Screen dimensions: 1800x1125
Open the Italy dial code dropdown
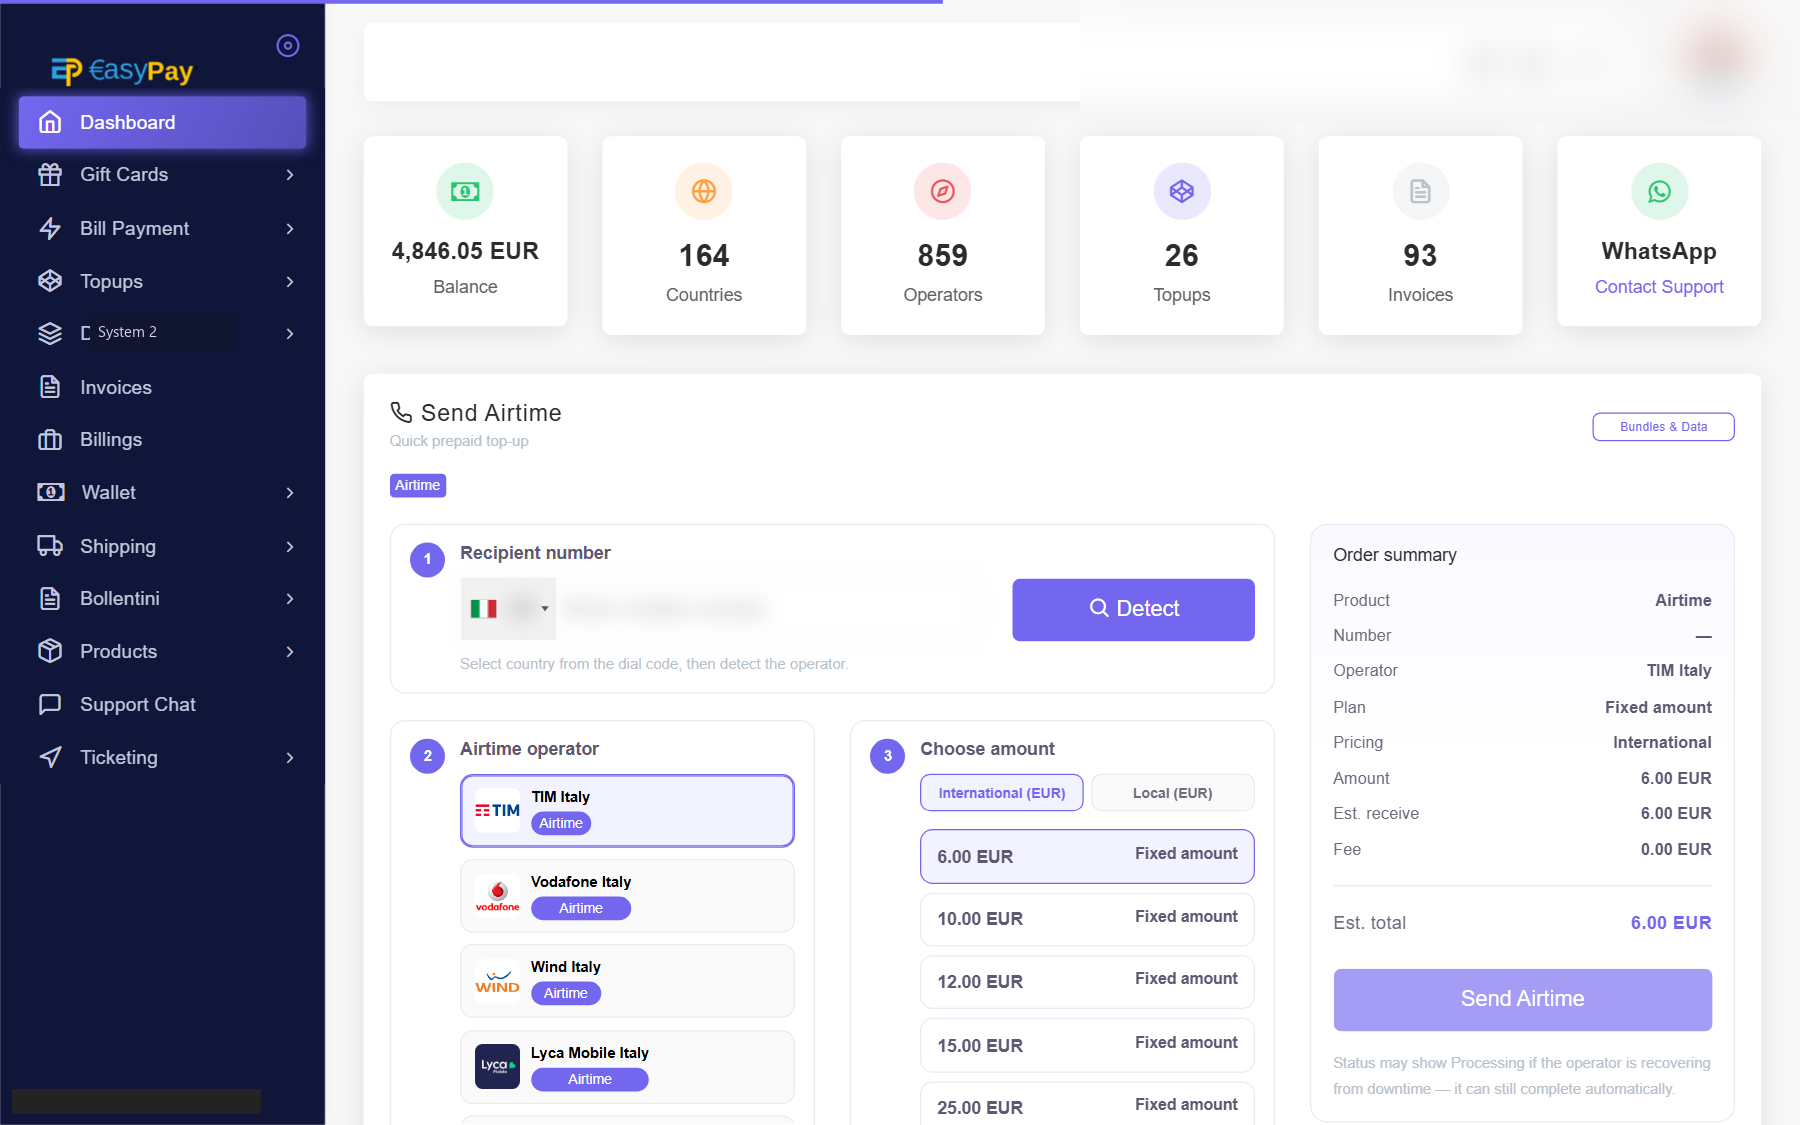508,609
